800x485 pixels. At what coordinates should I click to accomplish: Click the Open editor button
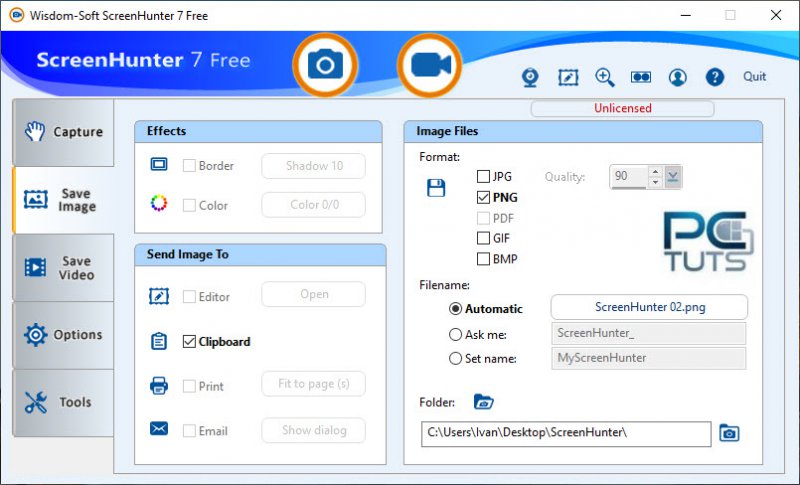314,294
